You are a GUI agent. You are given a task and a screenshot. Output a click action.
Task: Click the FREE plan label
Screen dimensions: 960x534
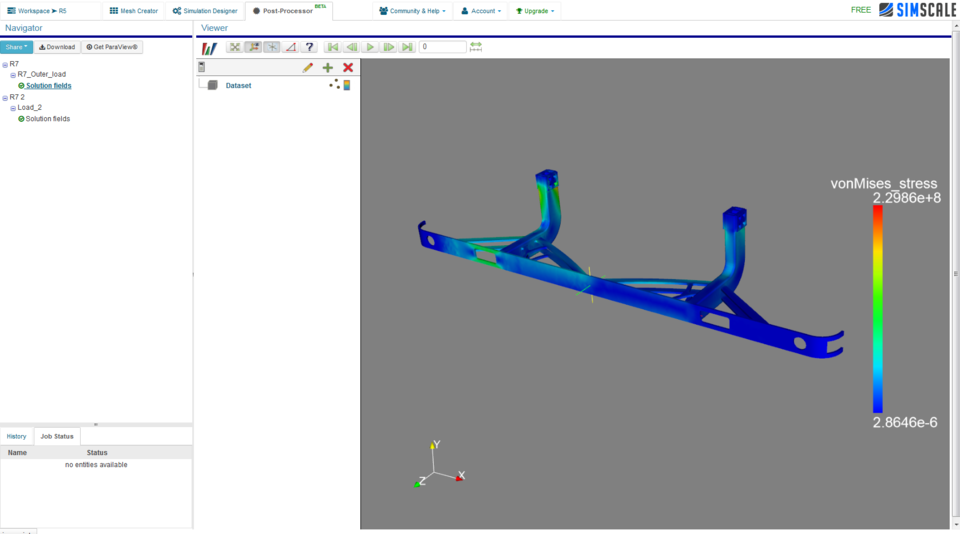(x=861, y=10)
